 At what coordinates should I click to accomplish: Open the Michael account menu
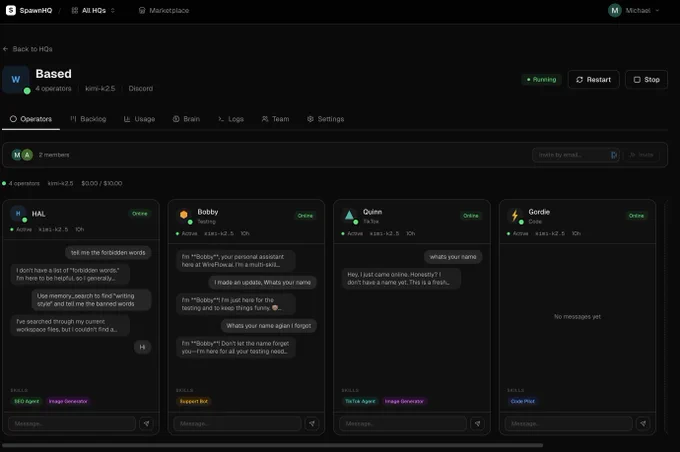tap(634, 10)
